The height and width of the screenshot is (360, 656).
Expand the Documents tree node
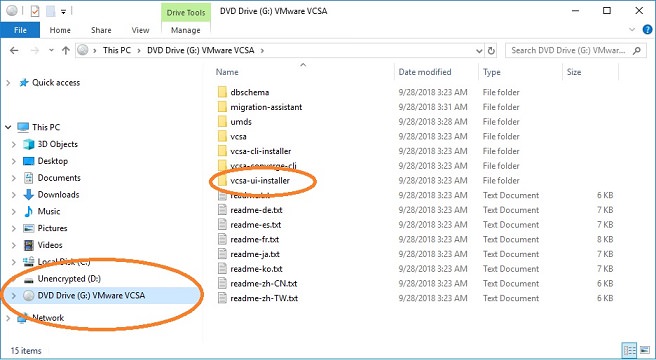pyautogui.click(x=13, y=178)
